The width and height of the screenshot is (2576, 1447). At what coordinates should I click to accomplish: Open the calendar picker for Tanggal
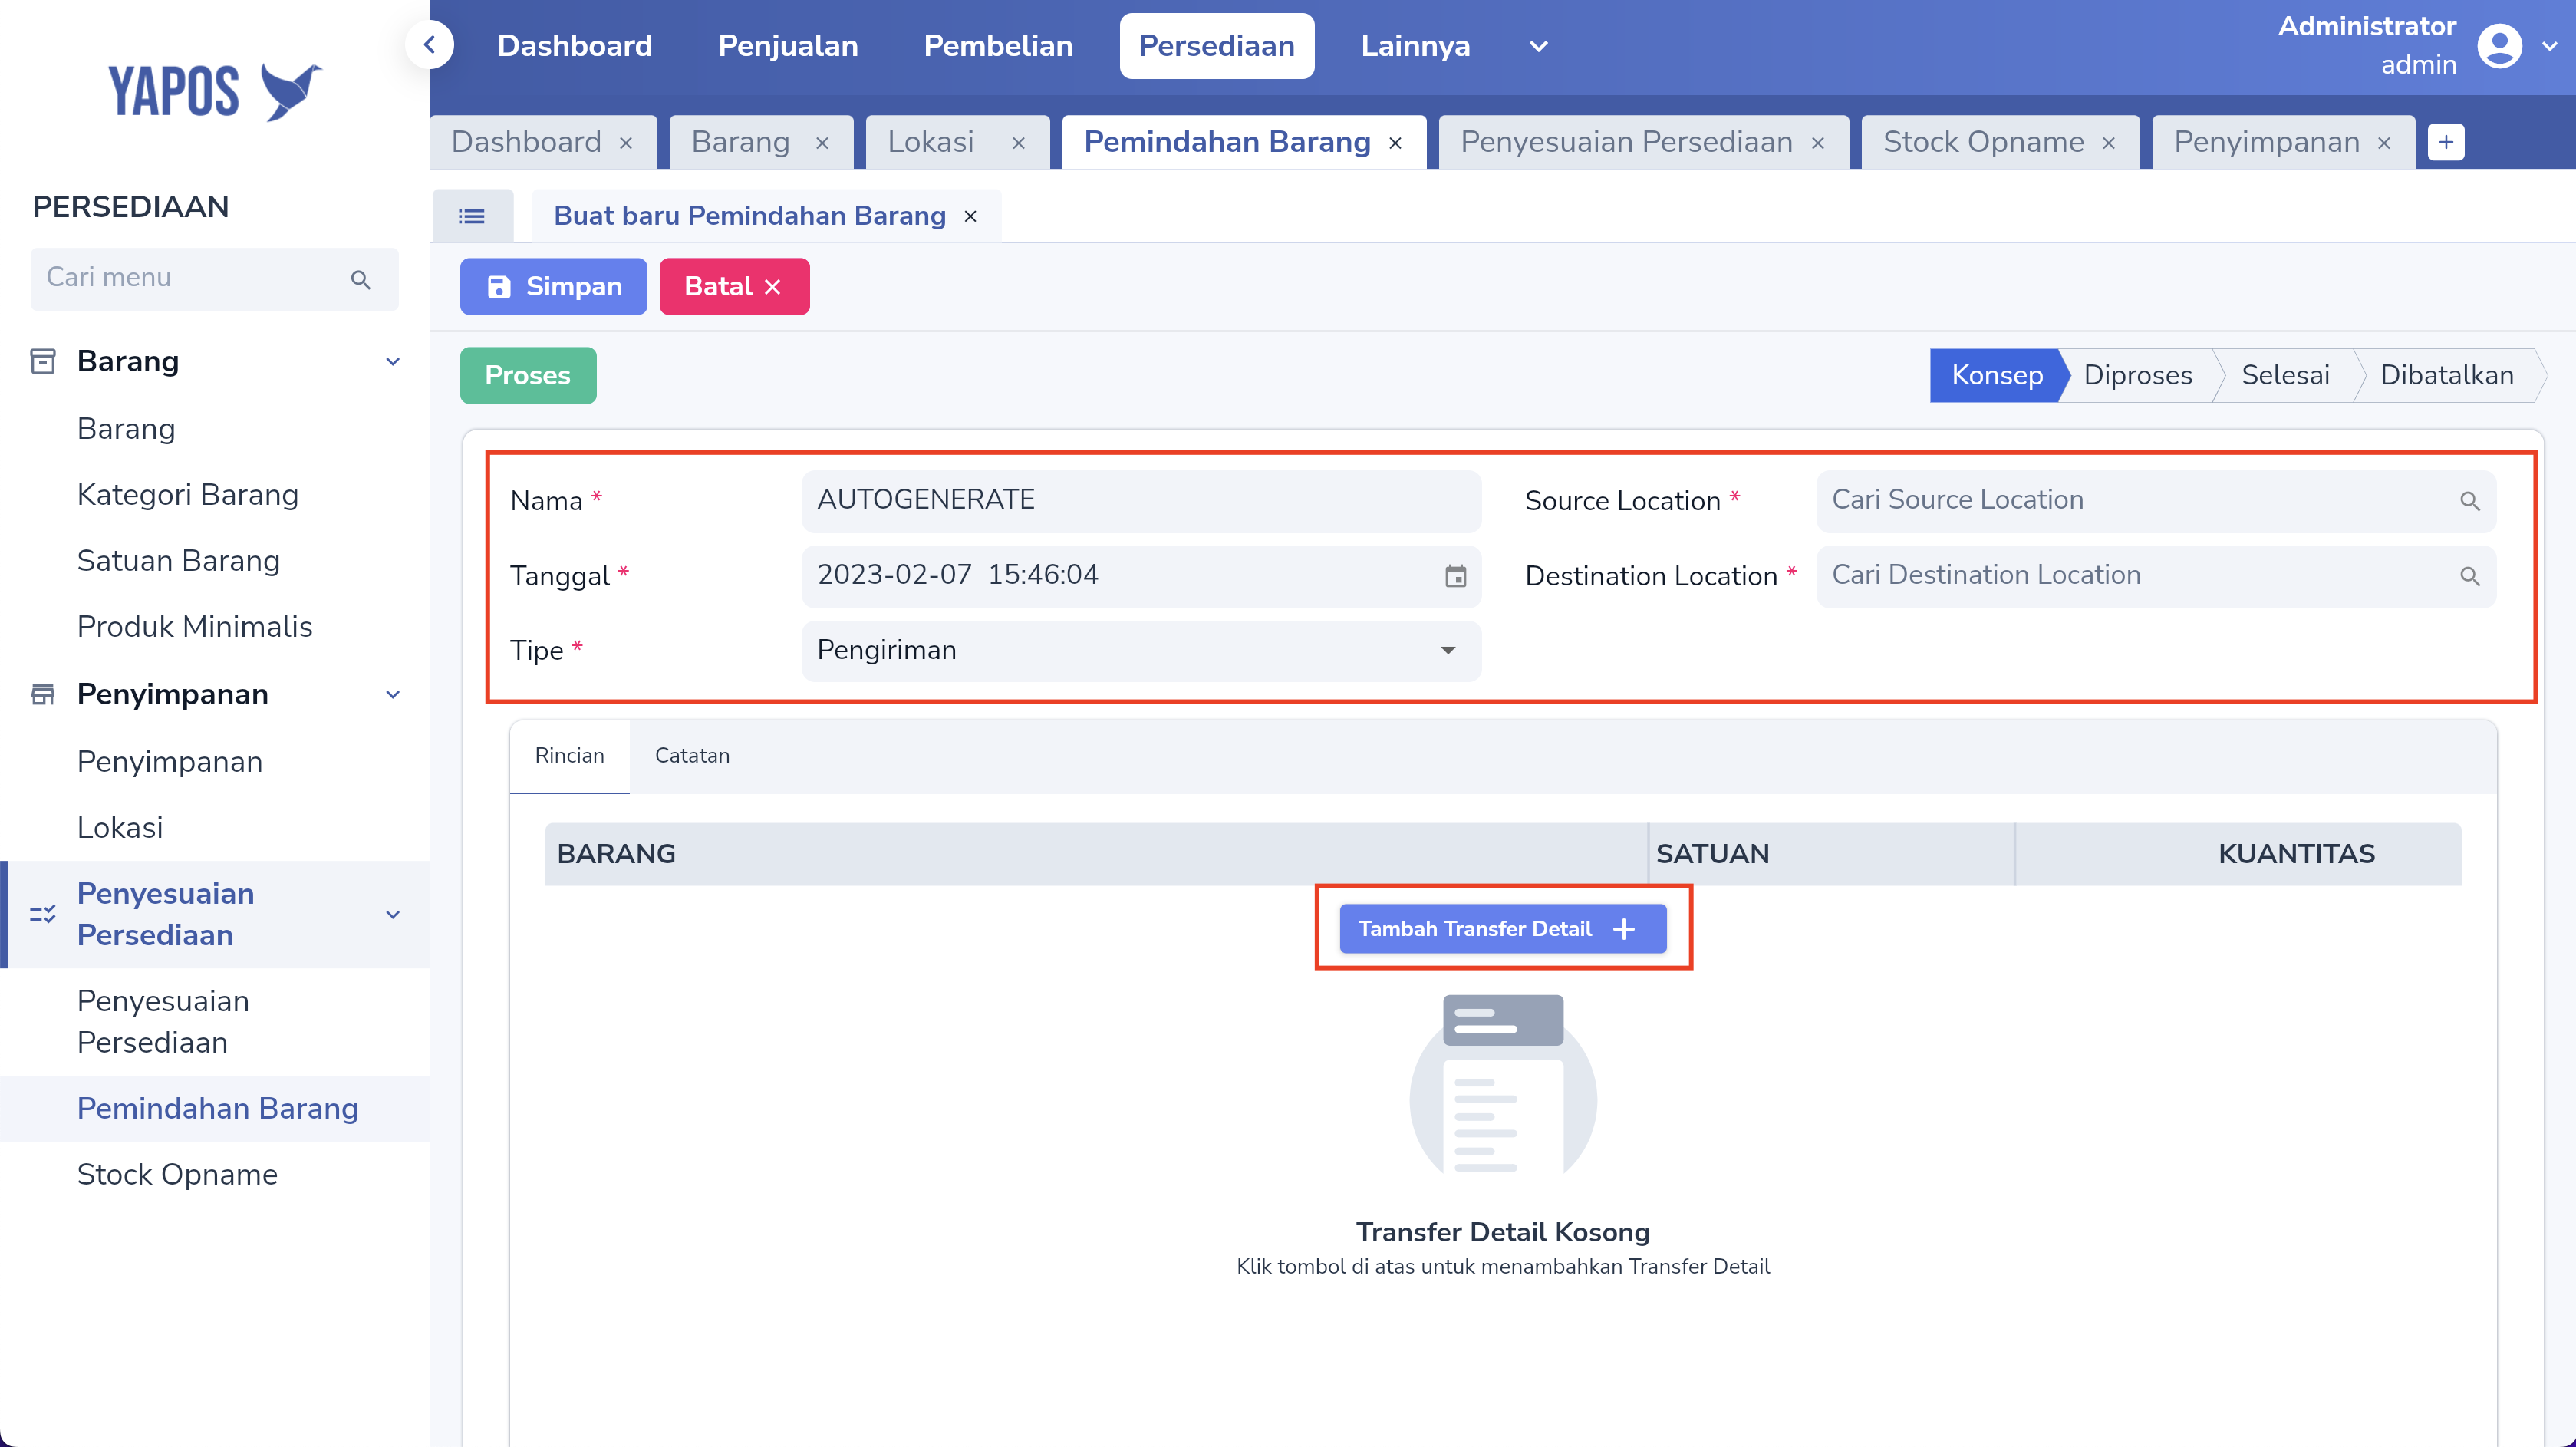click(1455, 576)
